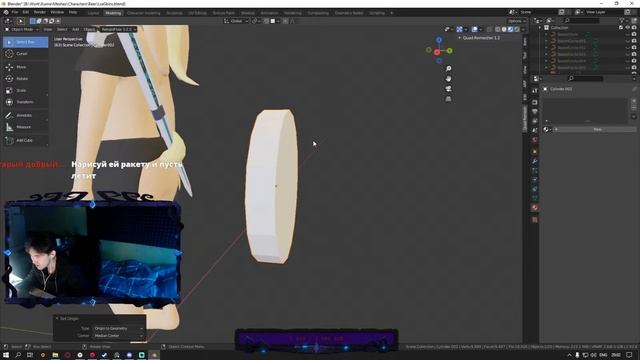Open the Tool properties tab (screwdriver icon)

coord(535,91)
